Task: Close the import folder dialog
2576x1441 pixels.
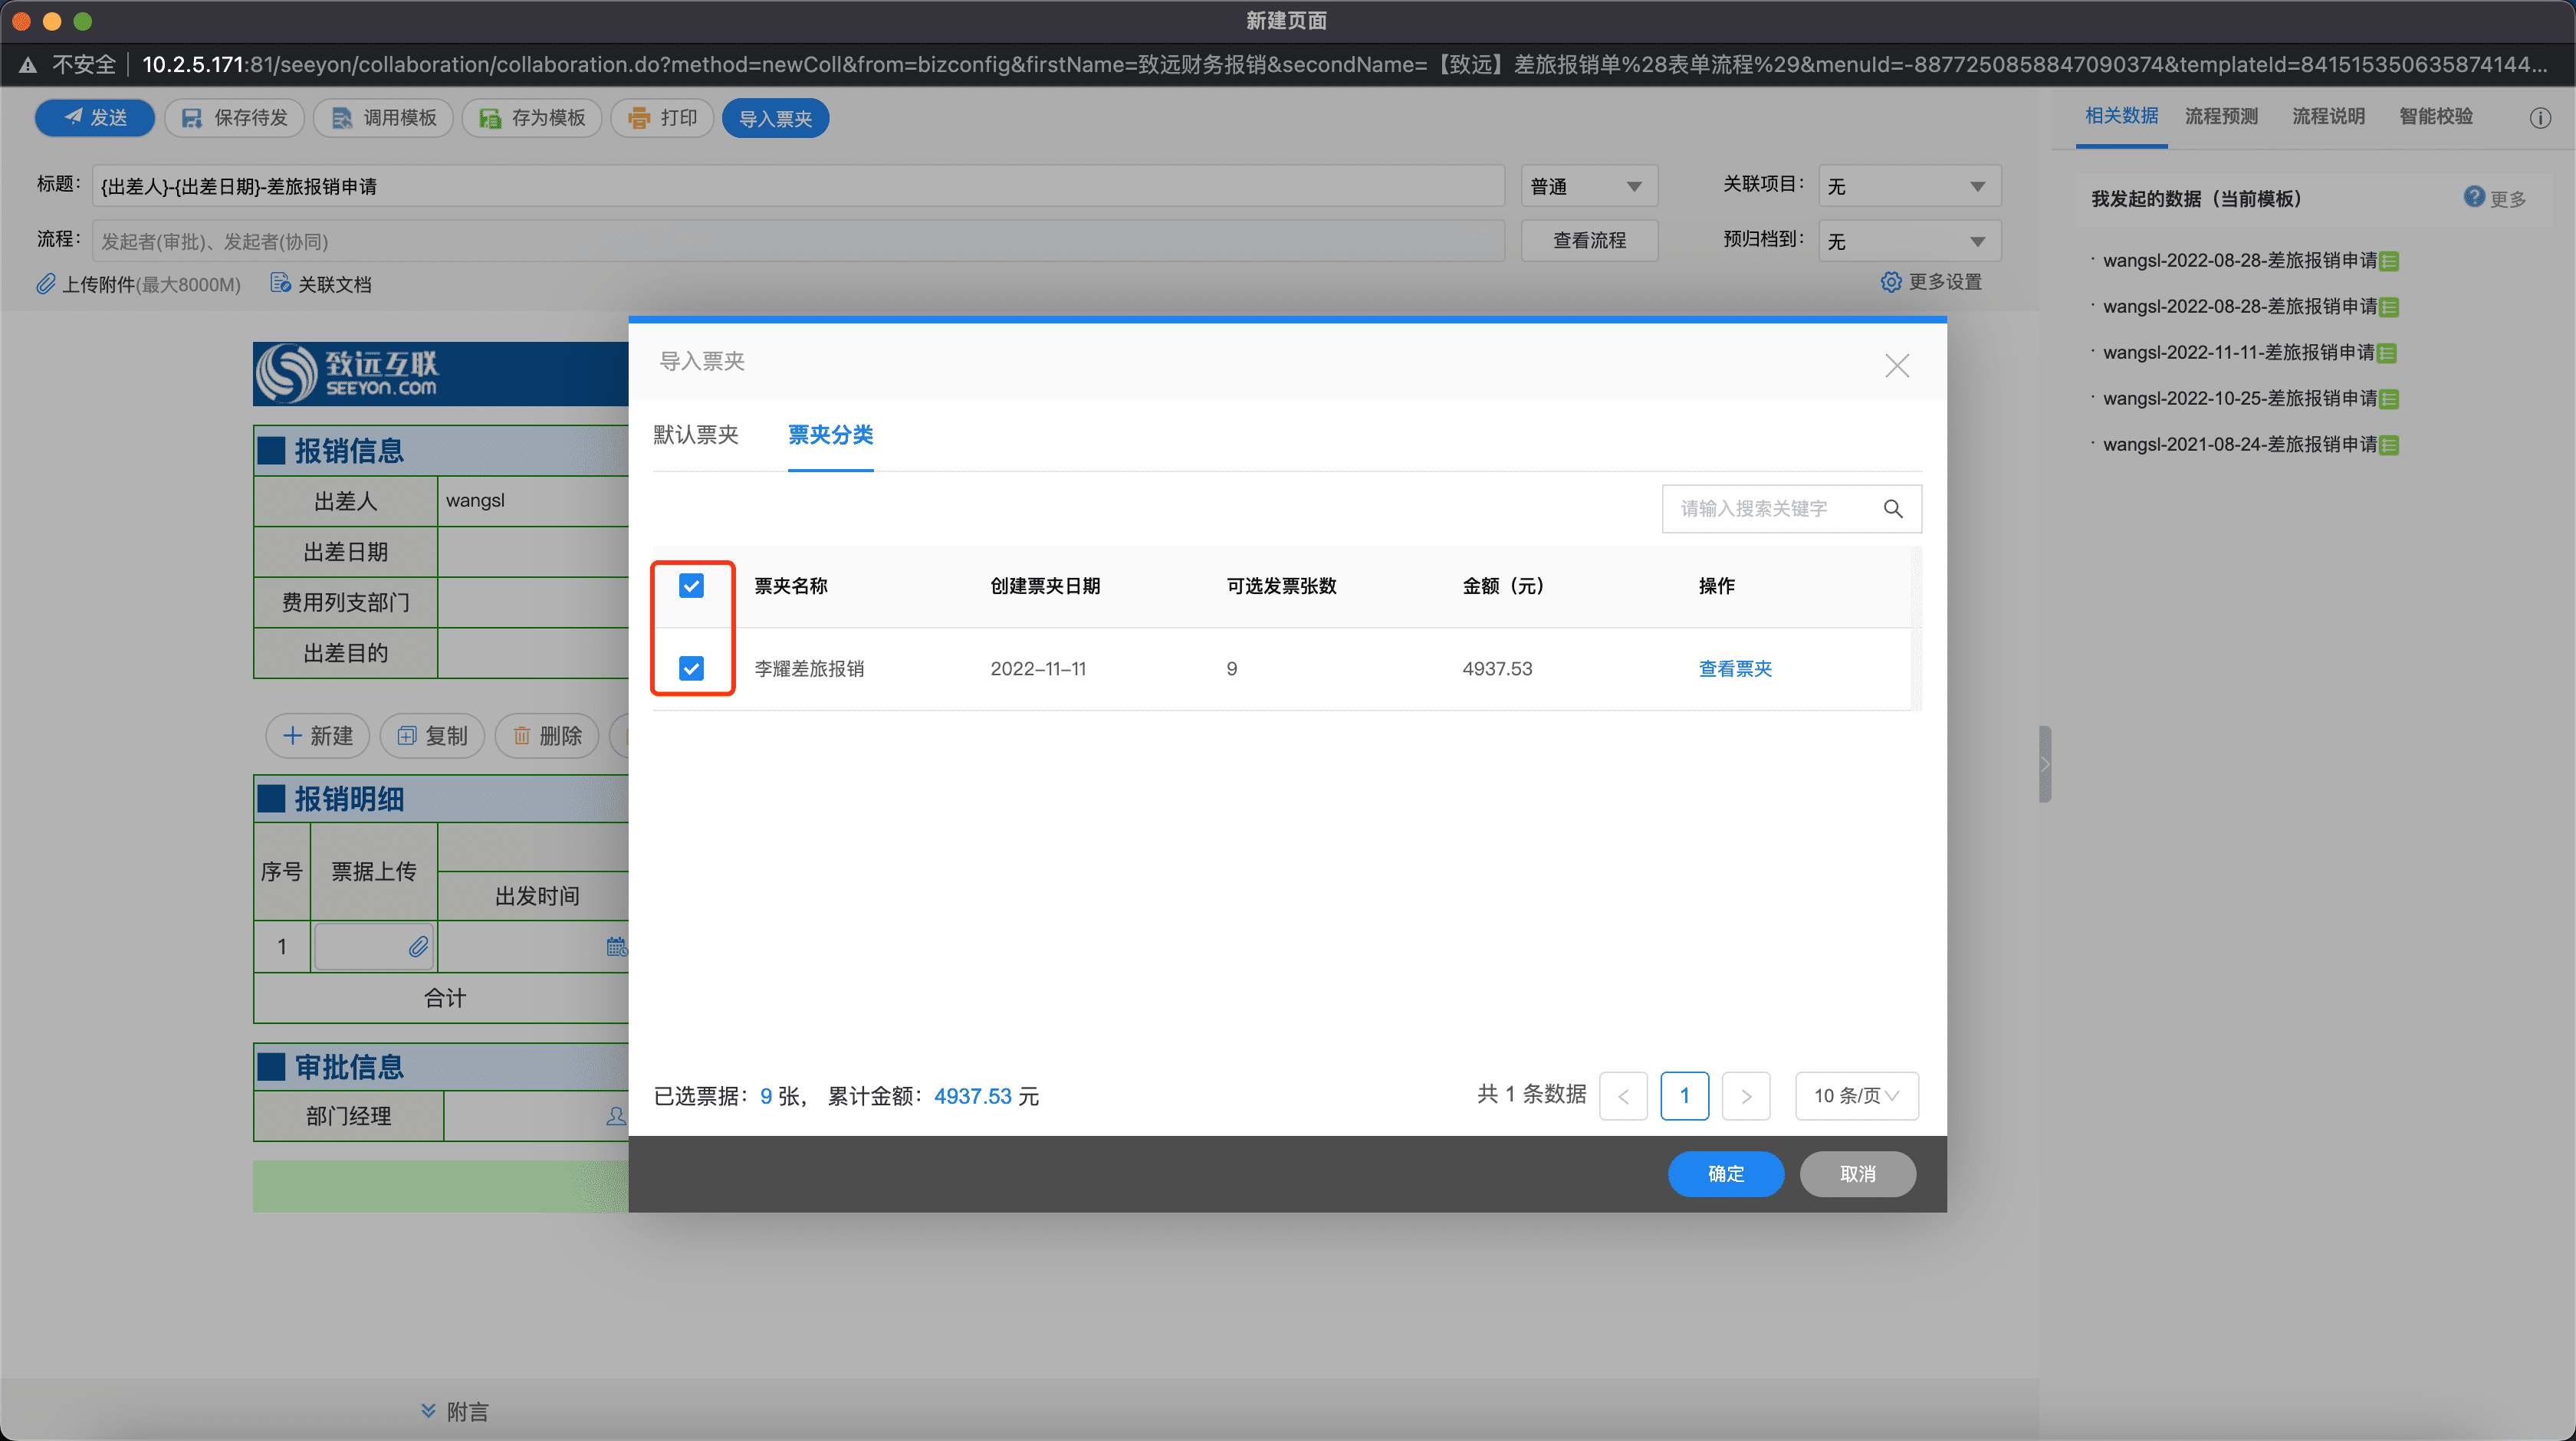Action: (x=1896, y=365)
